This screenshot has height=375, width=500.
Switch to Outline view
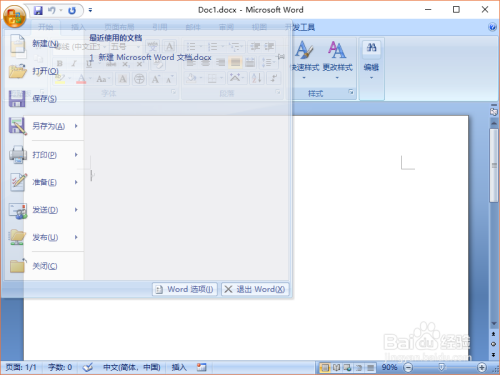[x=359, y=368]
